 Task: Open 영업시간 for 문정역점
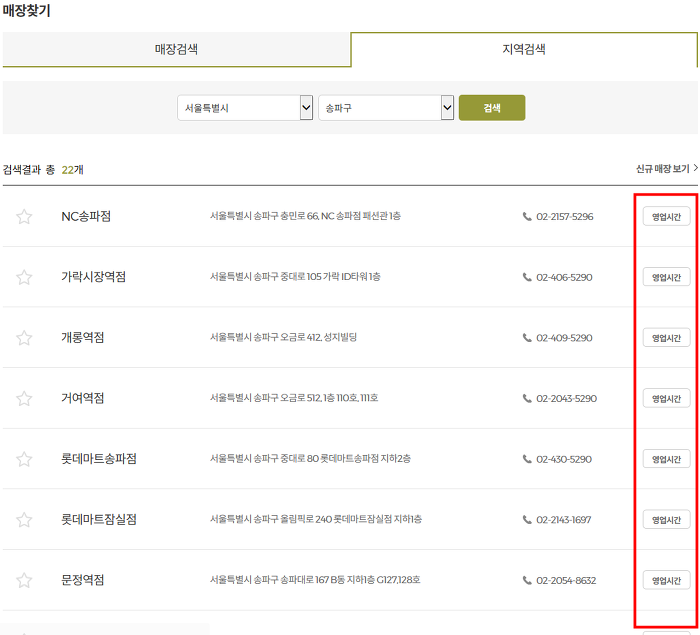pos(667,581)
